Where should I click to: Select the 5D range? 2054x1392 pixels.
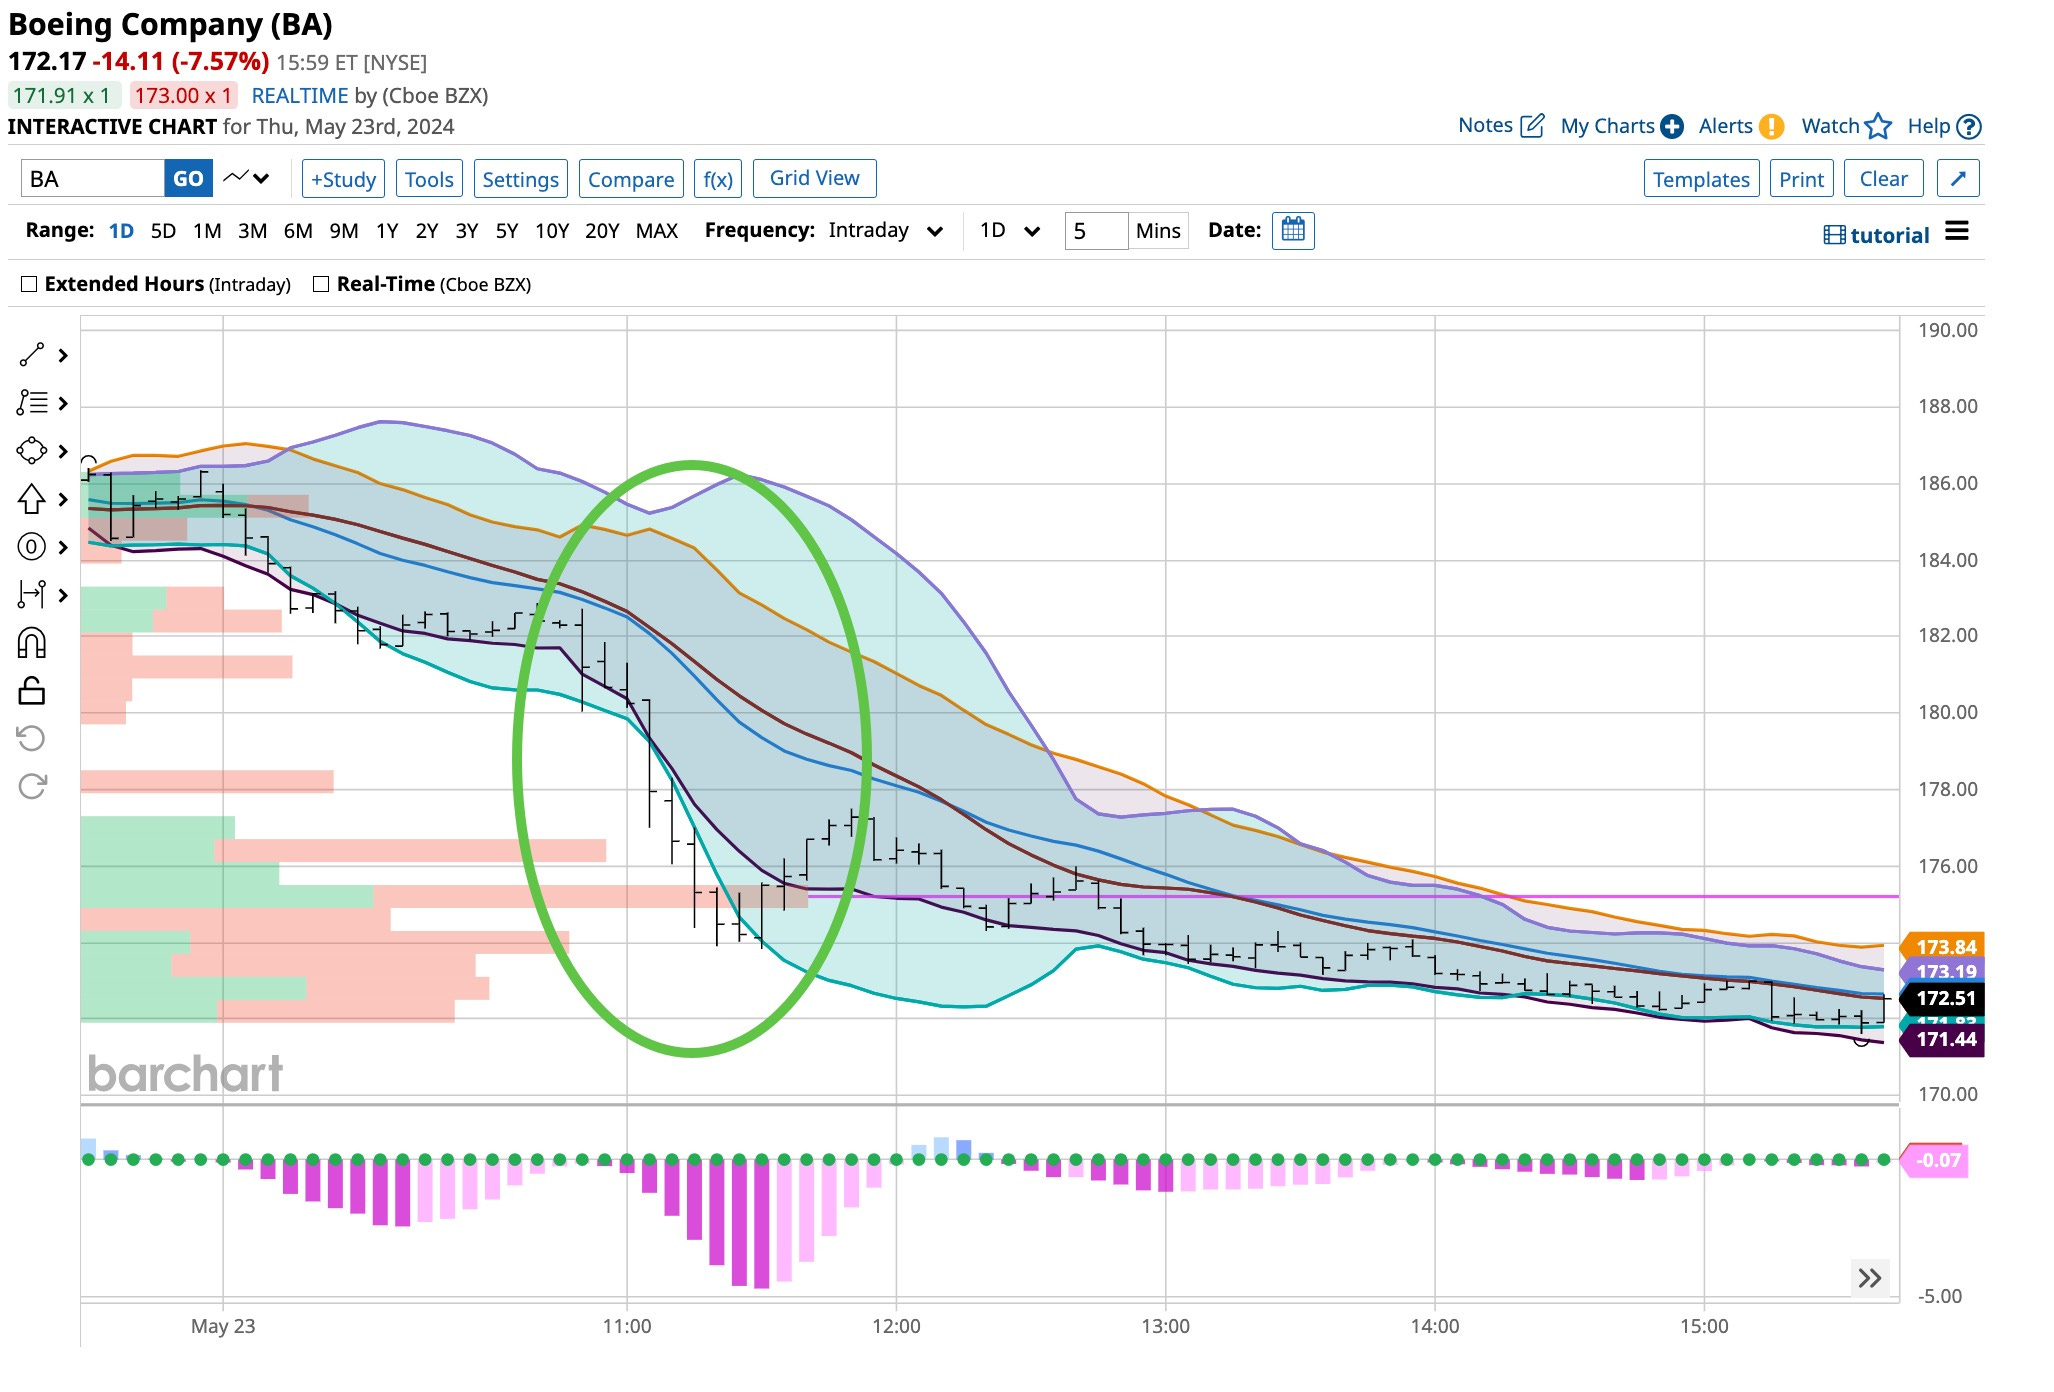click(x=163, y=231)
